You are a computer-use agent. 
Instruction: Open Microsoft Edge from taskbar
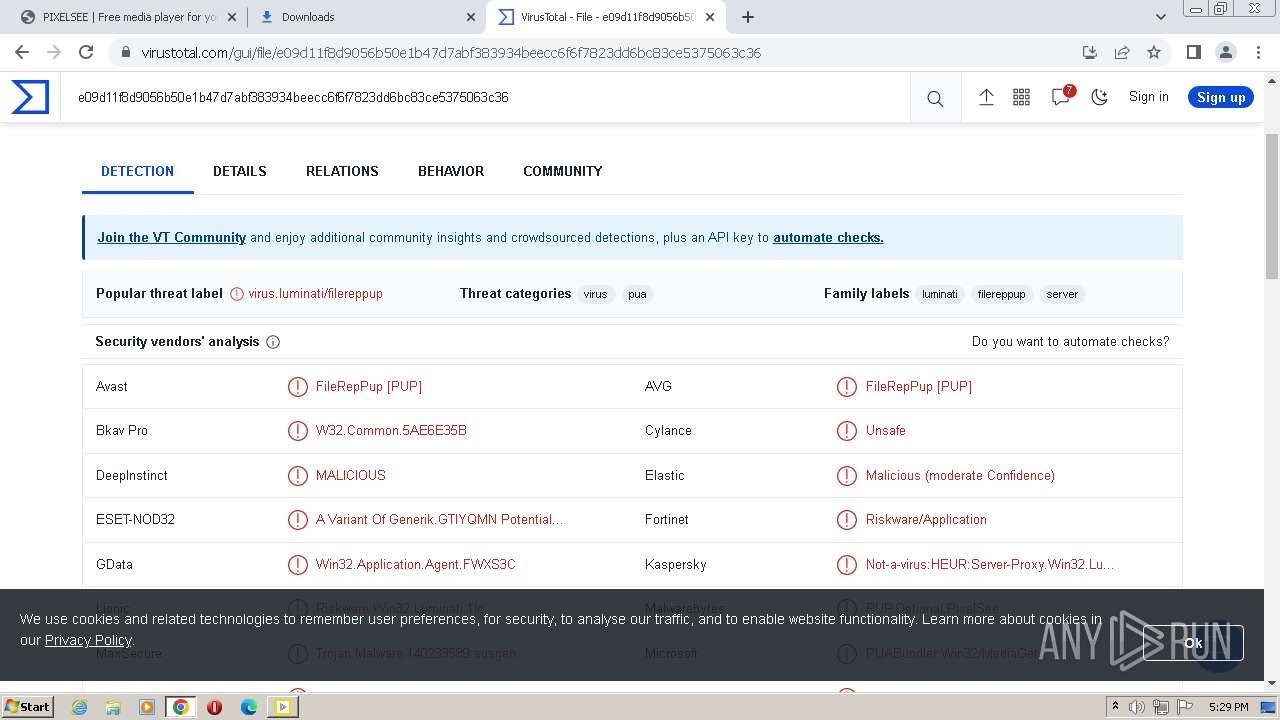pos(249,707)
